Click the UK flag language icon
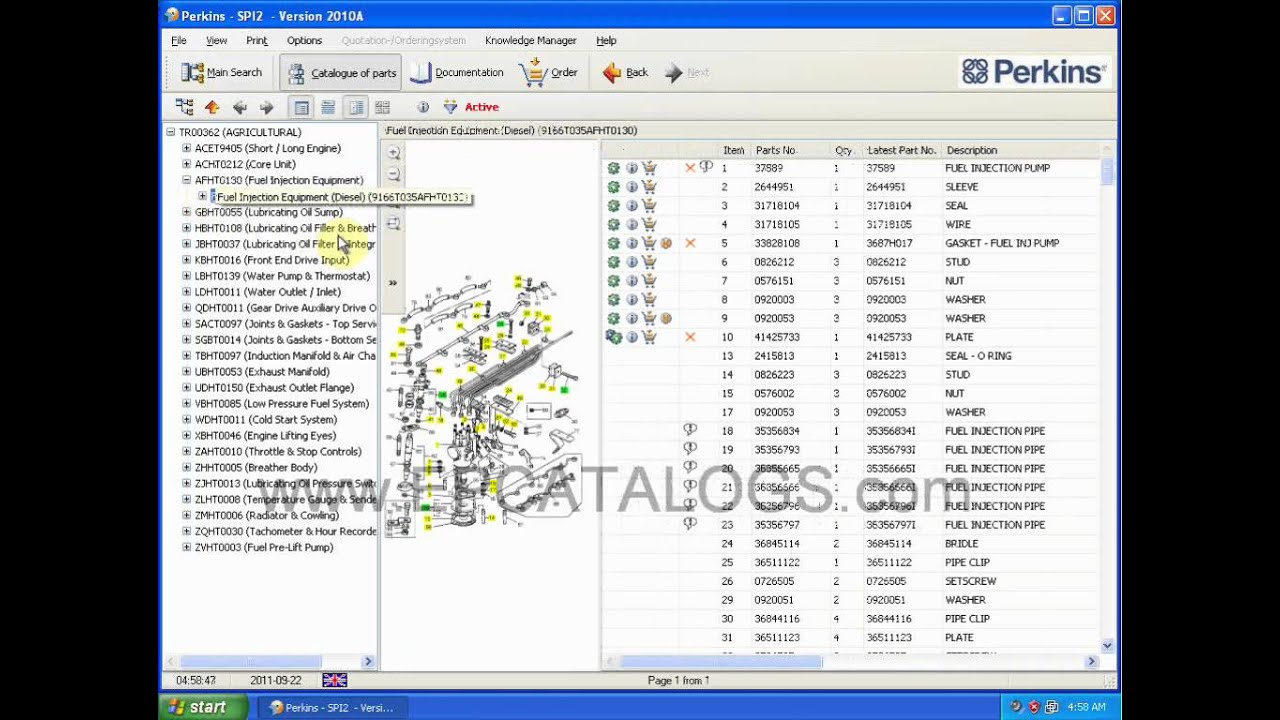 (334, 680)
